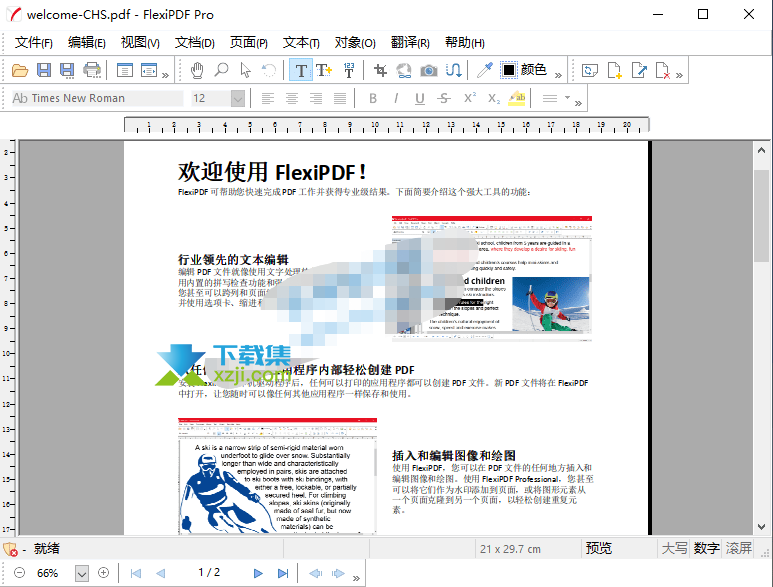The width and height of the screenshot is (773, 587).
Task: Click the 1 / 2 page number field
Action: click(x=209, y=573)
